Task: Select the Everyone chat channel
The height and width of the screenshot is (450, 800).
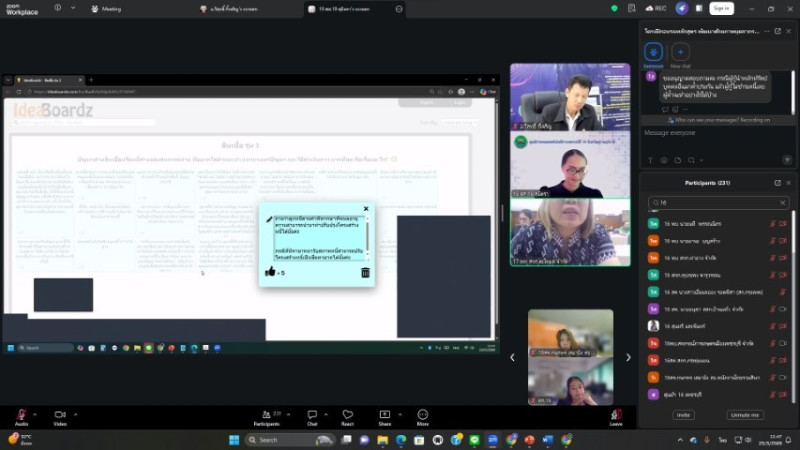Action: coord(653,52)
